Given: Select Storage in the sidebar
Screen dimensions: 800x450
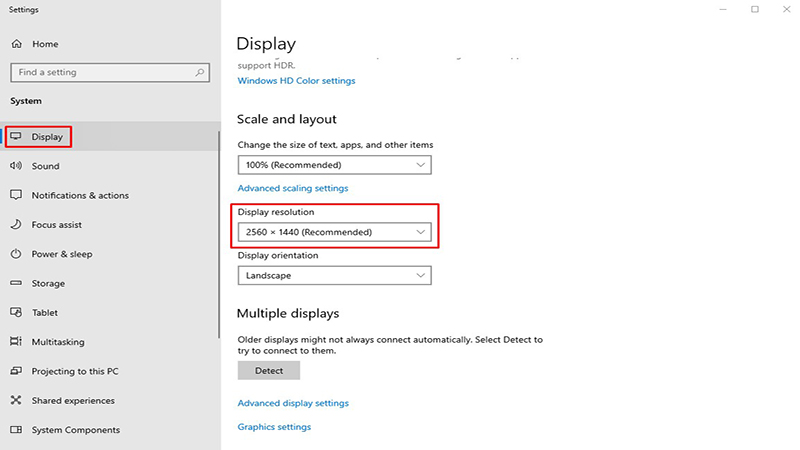Looking at the screenshot, I should point(48,283).
